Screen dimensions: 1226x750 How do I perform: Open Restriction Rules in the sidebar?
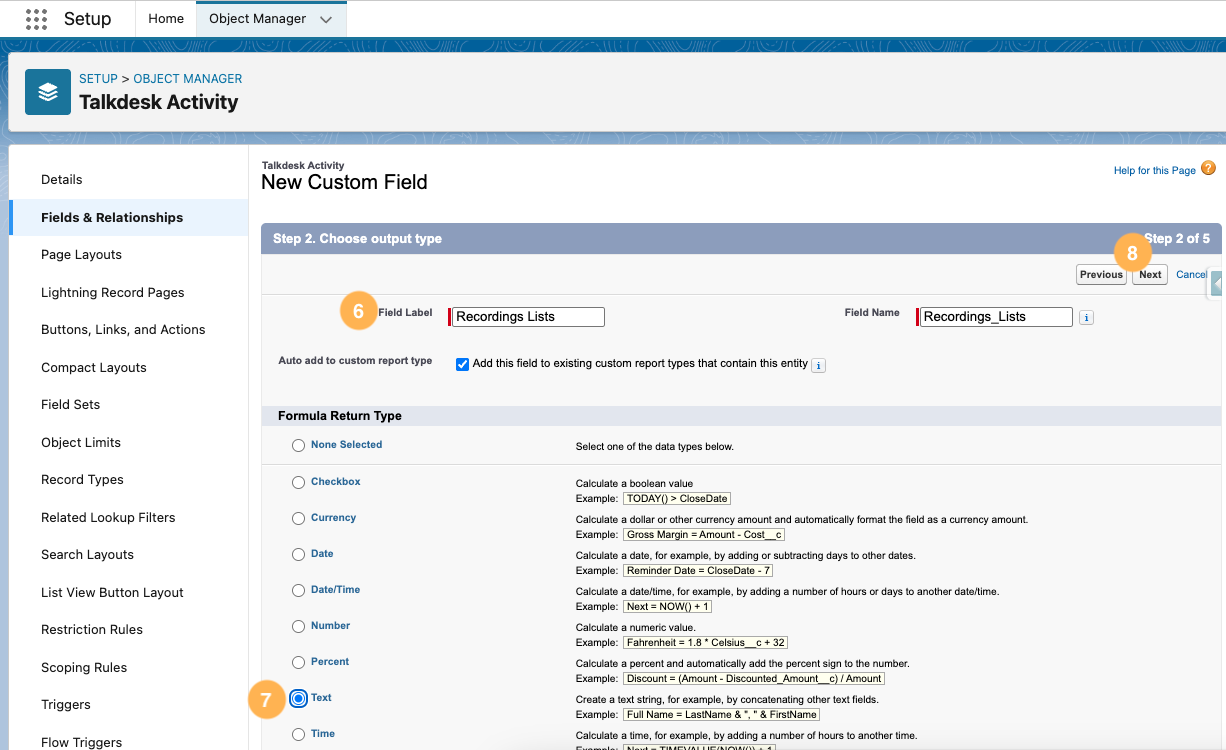click(92, 630)
